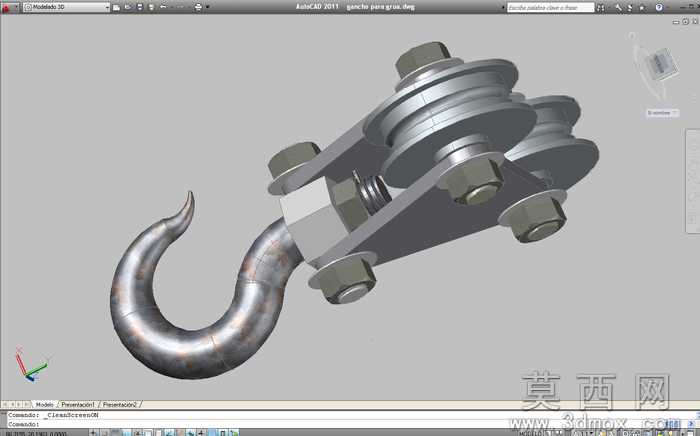Toggle Polar tracking in the status bar
700x436 pixels.
(x=137, y=432)
